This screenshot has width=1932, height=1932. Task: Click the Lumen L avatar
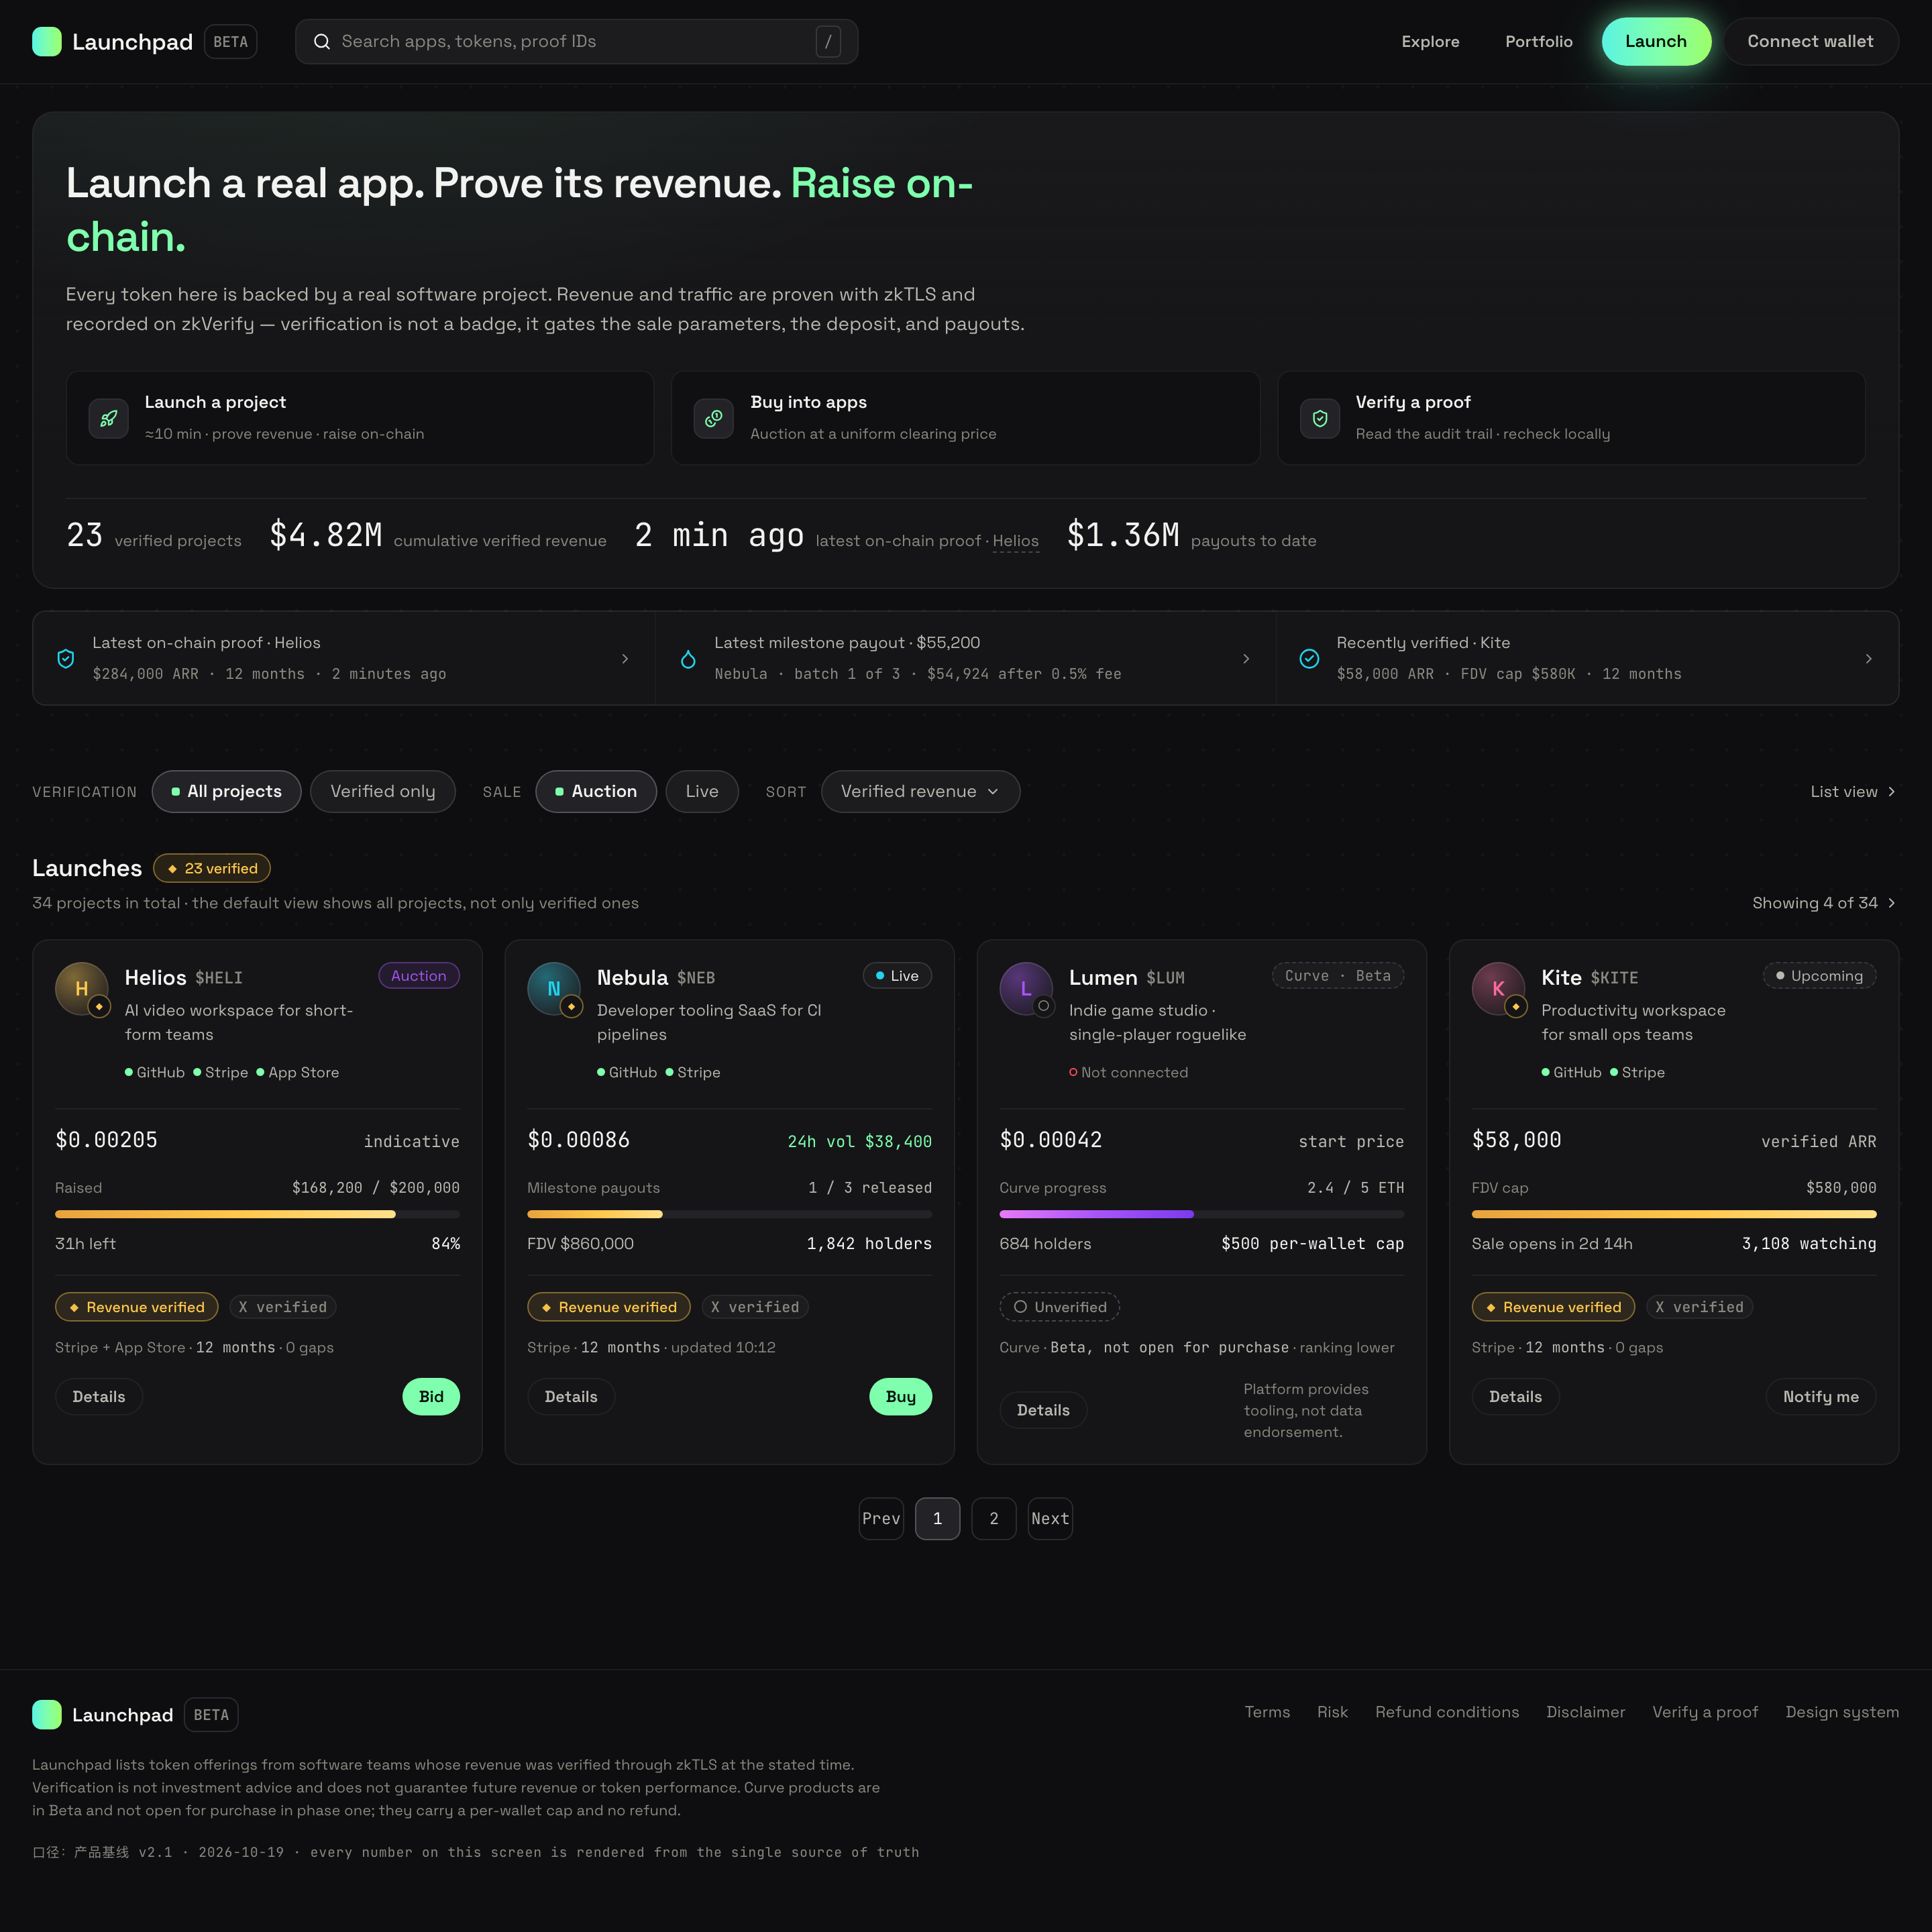pyautogui.click(x=1026, y=988)
